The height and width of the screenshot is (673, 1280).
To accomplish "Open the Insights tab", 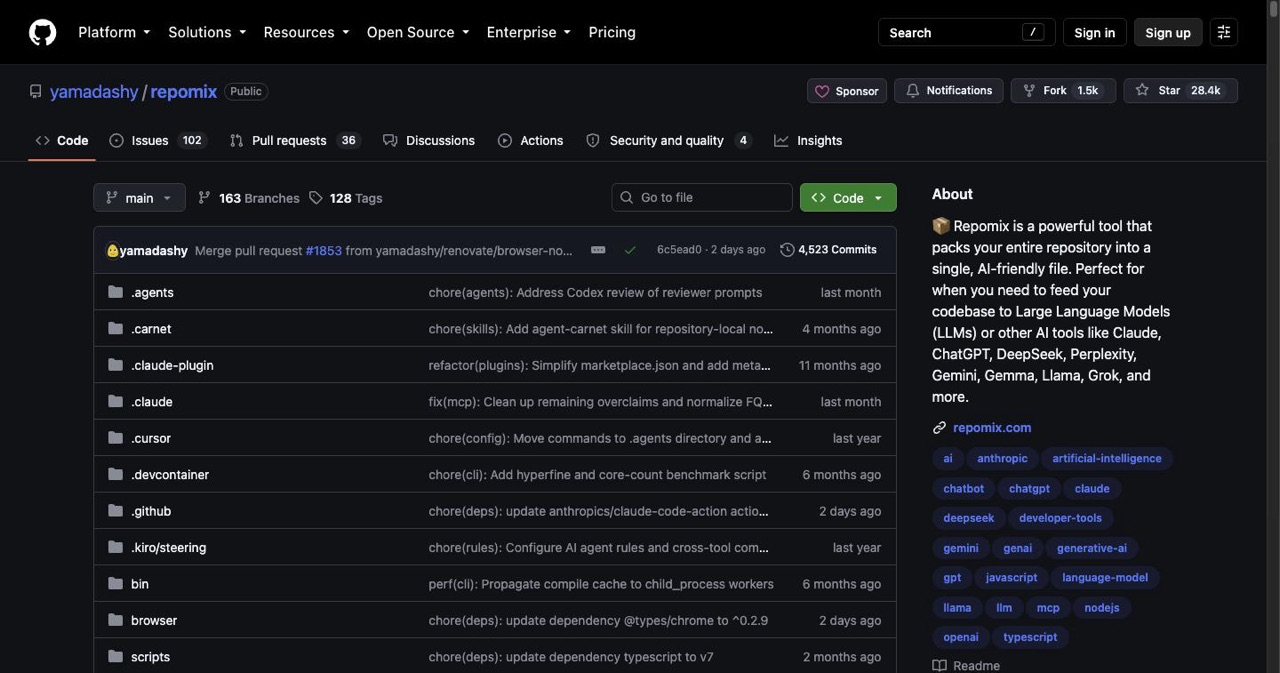I will click(x=808, y=141).
